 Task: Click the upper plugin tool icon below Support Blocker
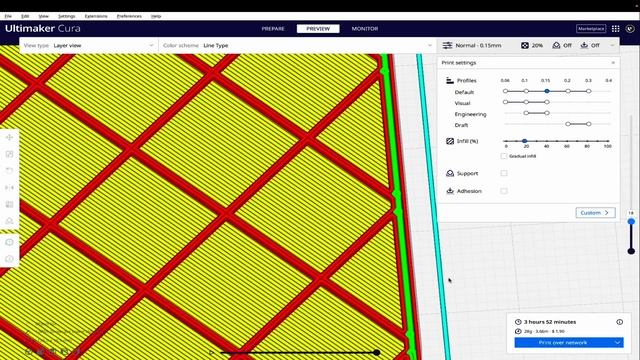coord(9,242)
